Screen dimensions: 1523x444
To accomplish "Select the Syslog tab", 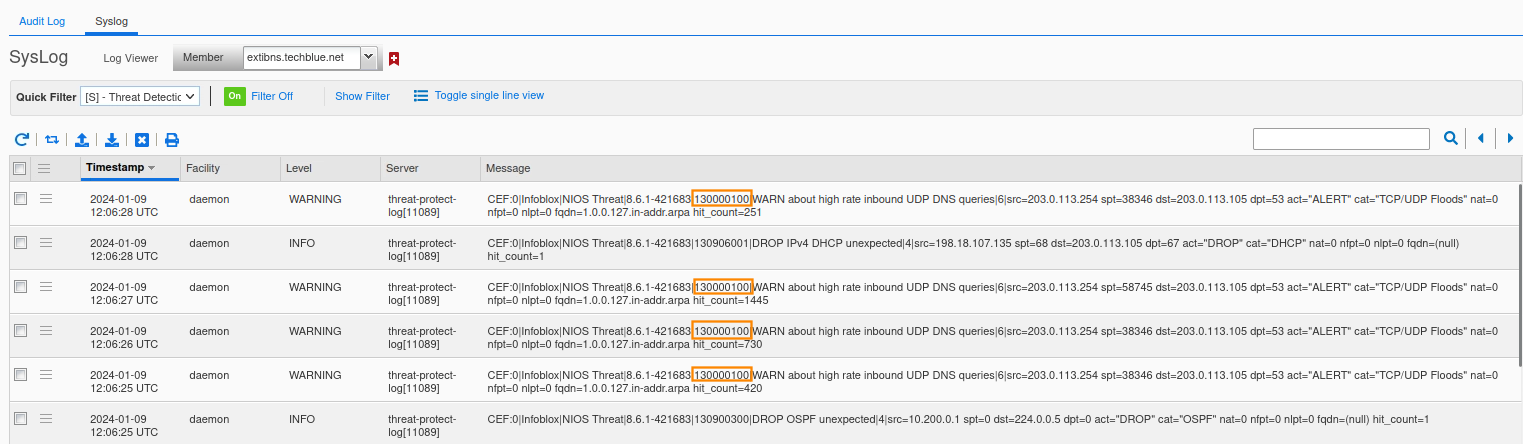I will 111,20.
